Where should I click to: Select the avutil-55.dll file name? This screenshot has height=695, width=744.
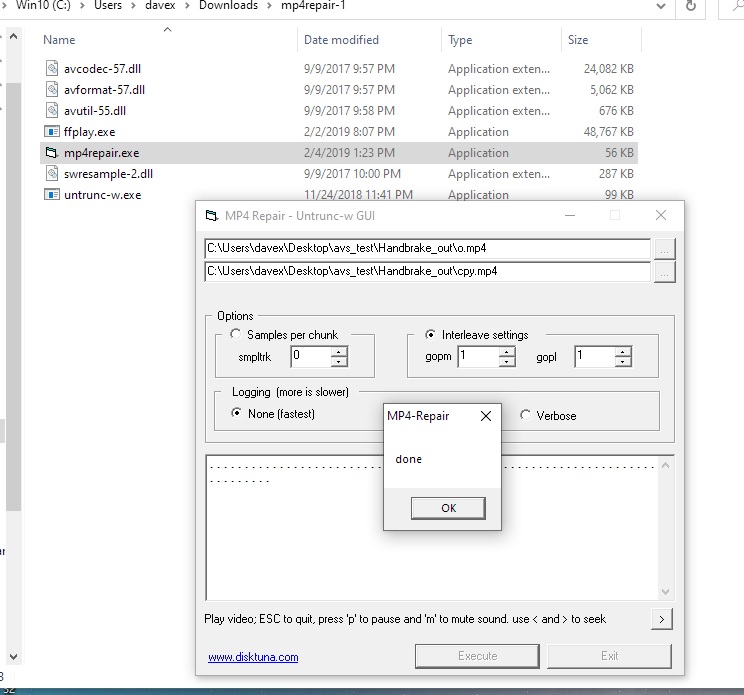tap(95, 111)
